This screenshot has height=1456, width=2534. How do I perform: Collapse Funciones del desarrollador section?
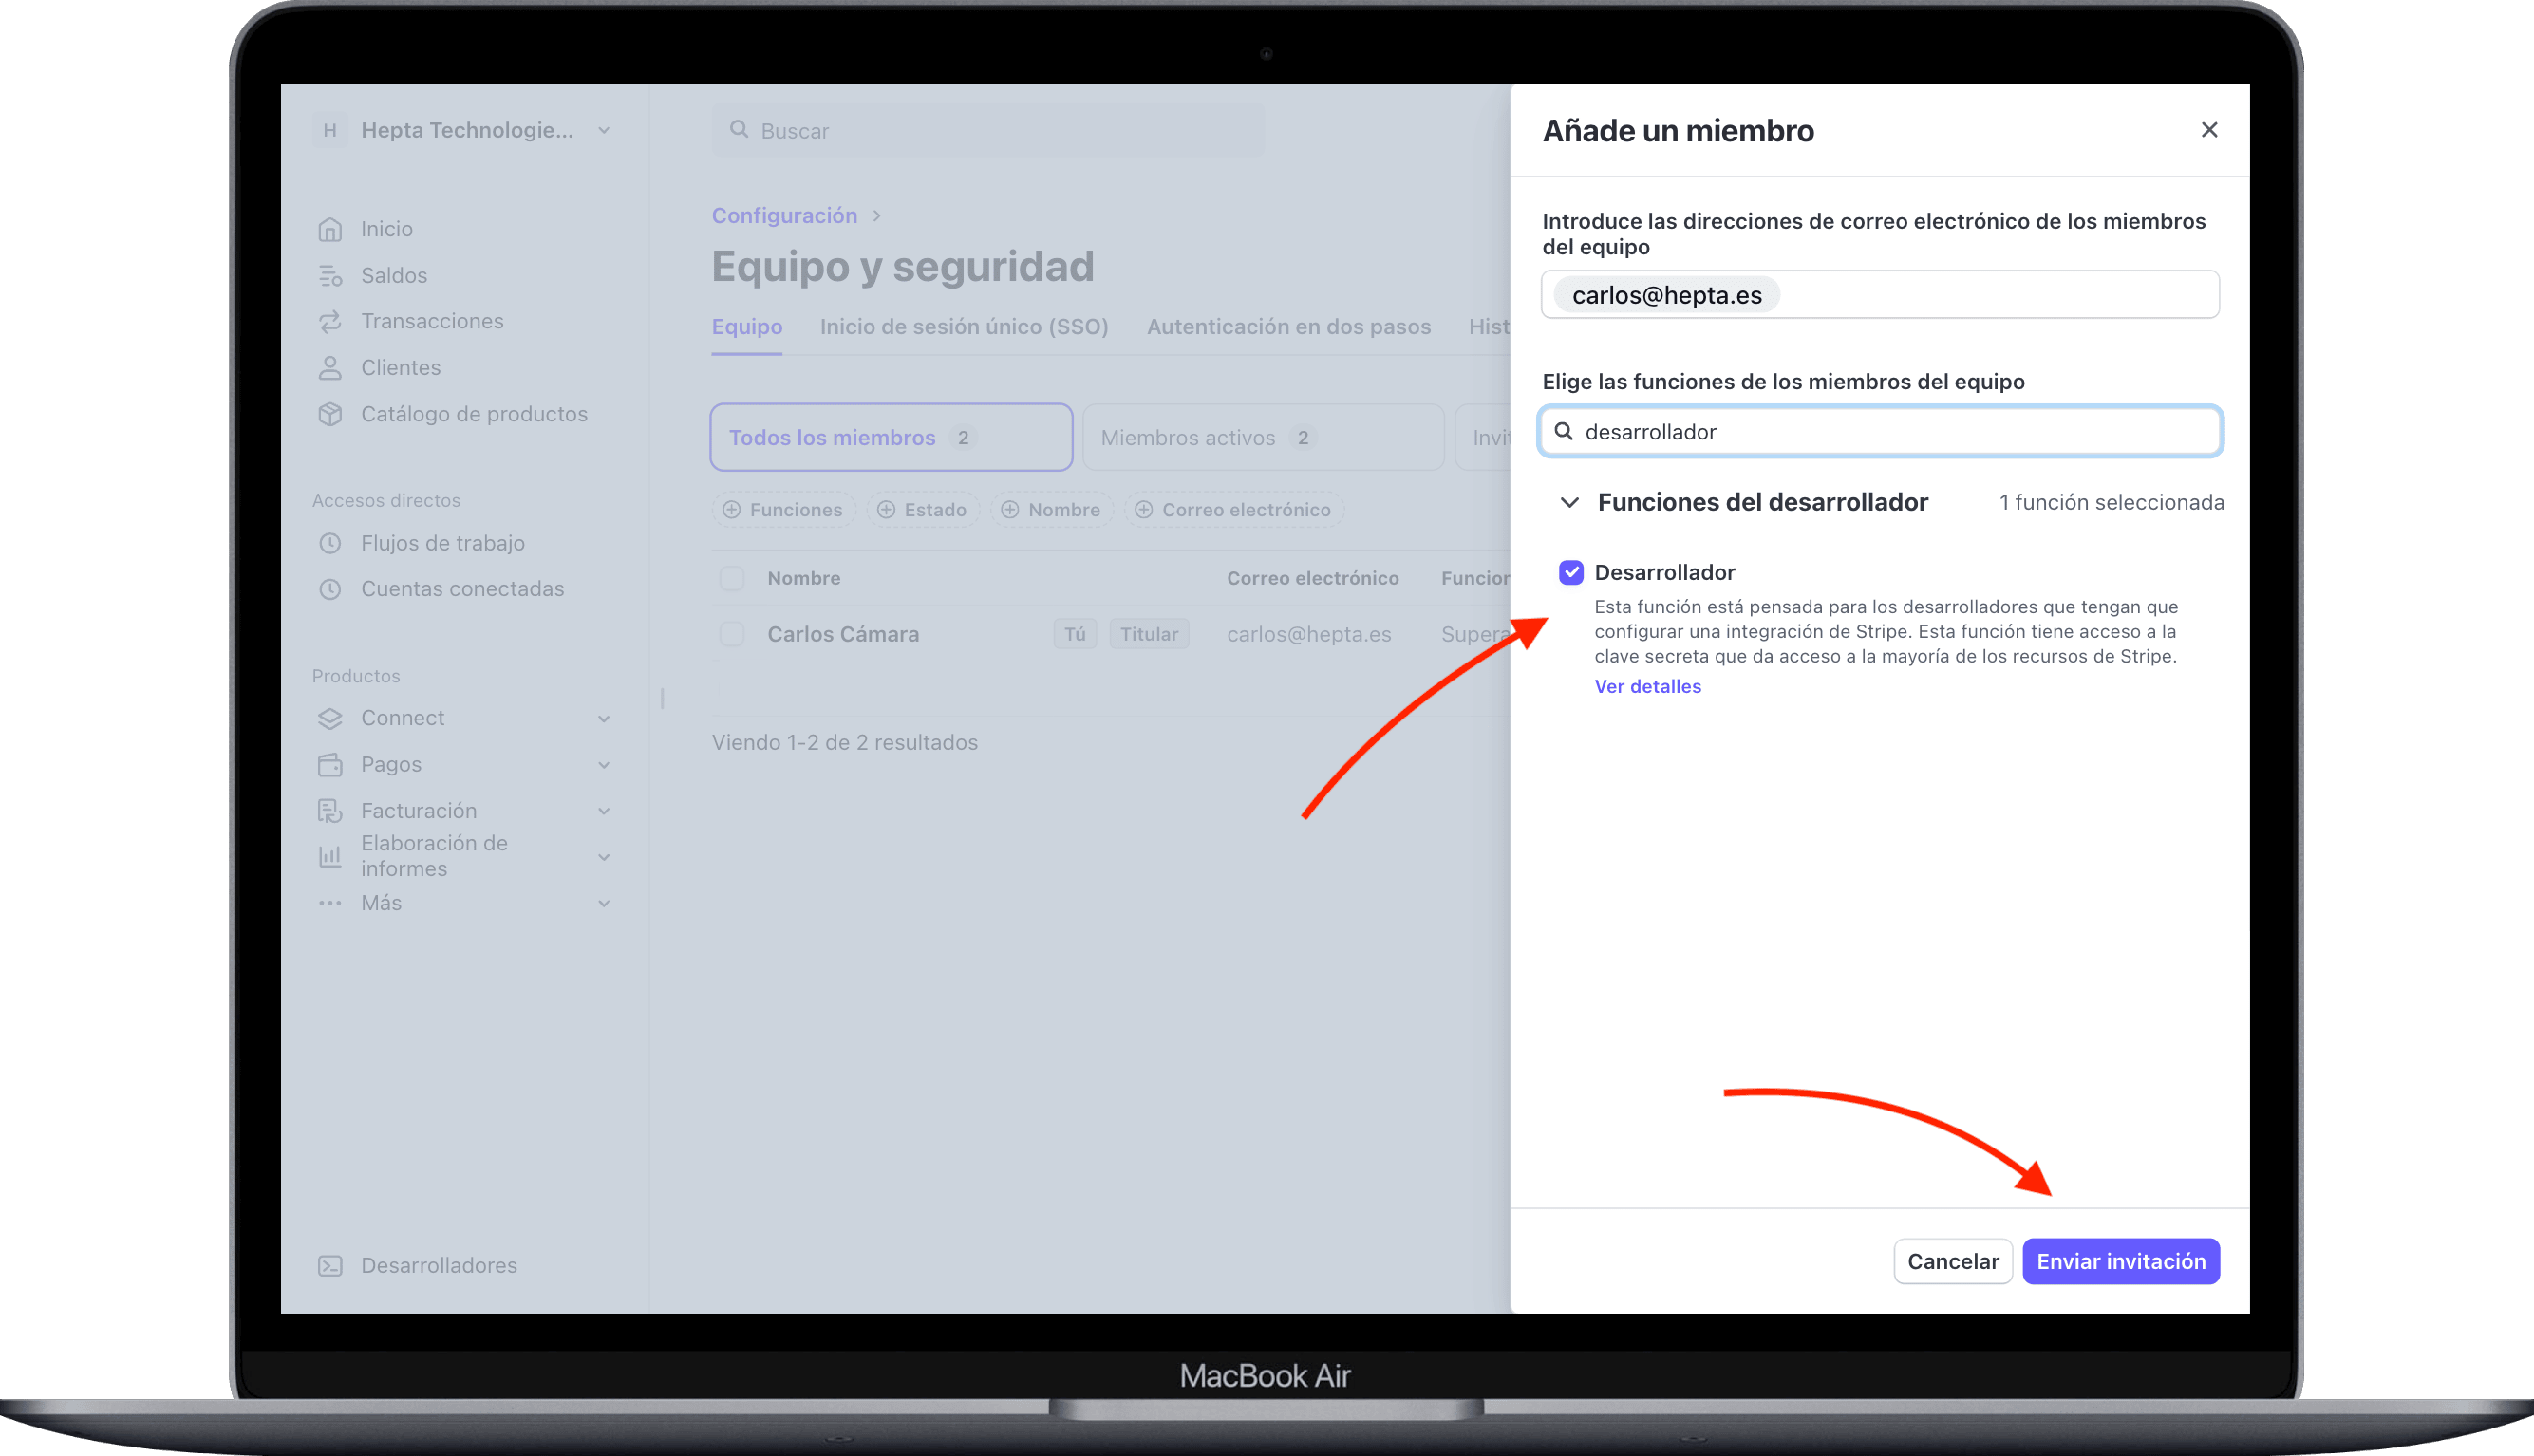click(1570, 502)
